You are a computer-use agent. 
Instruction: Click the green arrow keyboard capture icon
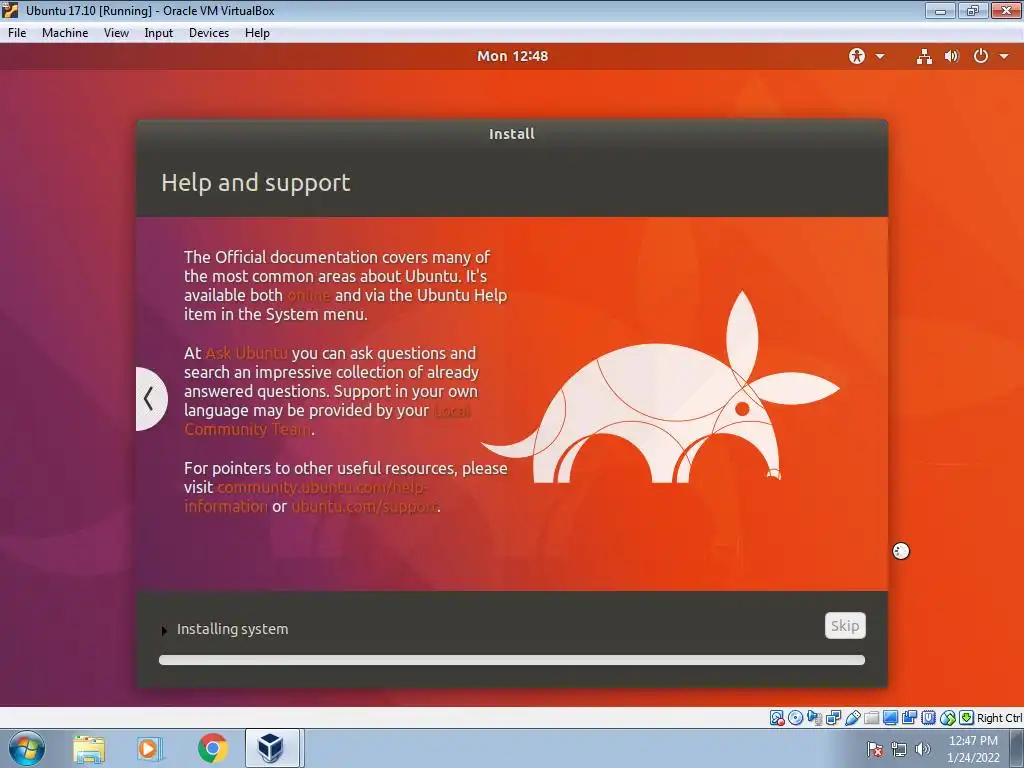(967, 718)
